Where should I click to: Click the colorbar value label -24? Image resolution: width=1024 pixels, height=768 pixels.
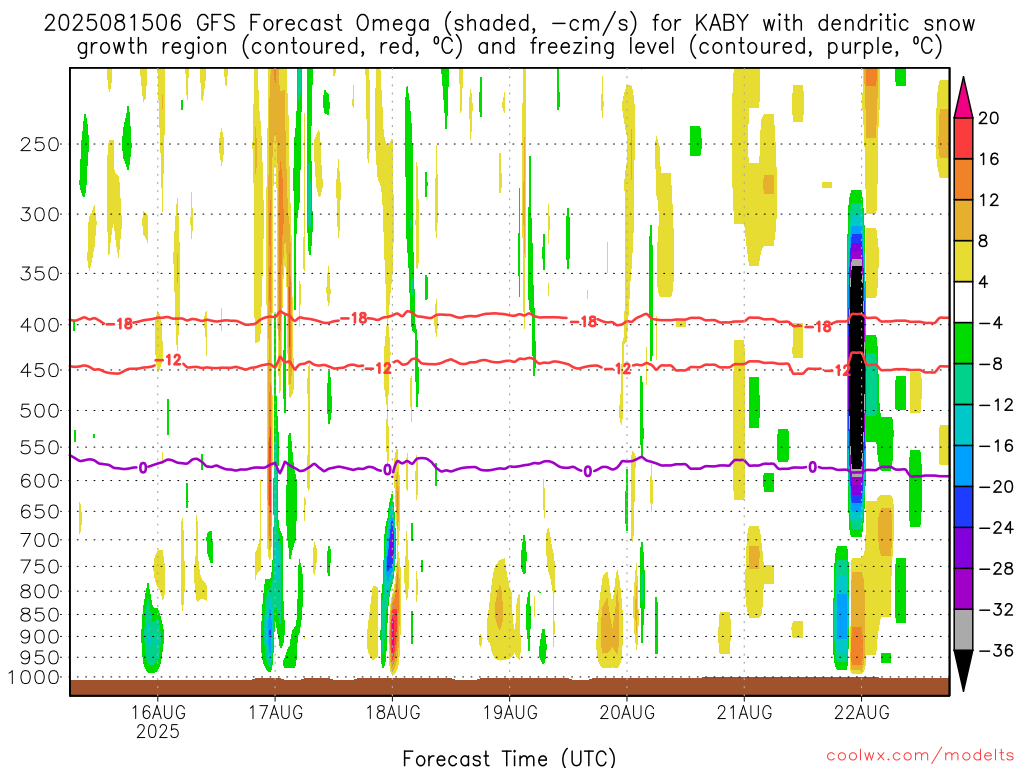tap(996, 528)
